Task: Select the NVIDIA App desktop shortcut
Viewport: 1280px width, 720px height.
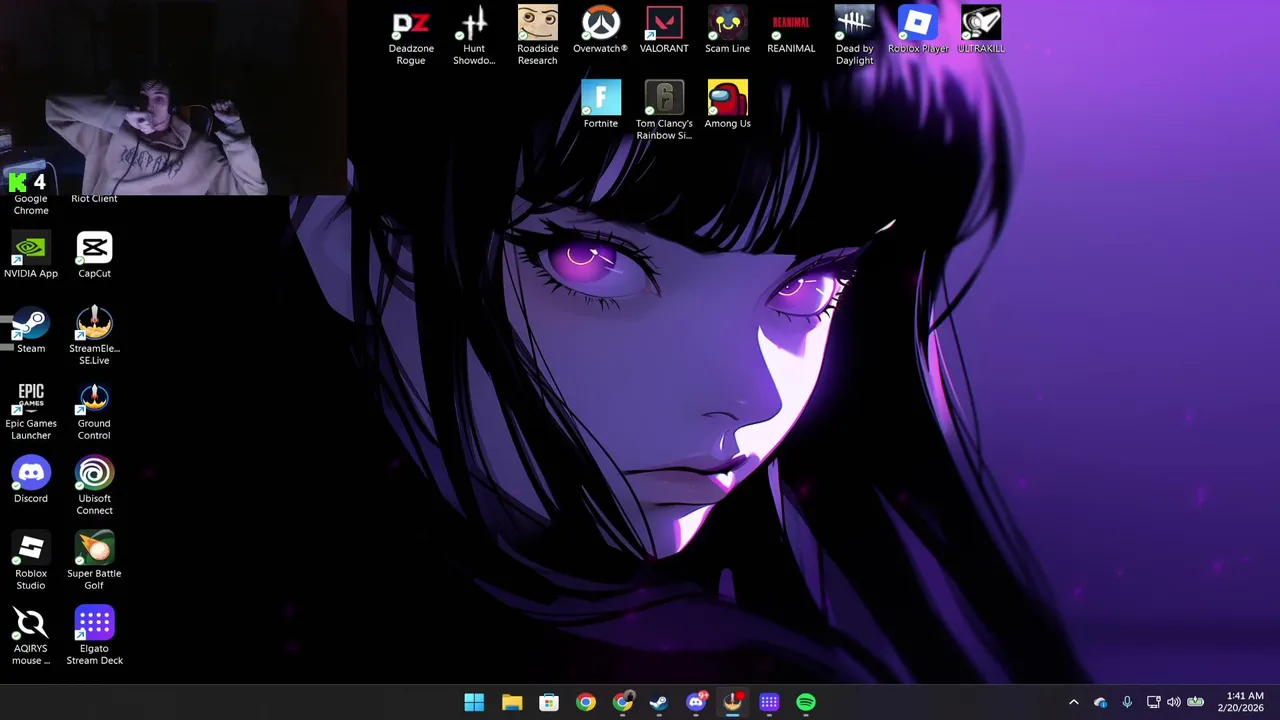Action: click(x=31, y=255)
